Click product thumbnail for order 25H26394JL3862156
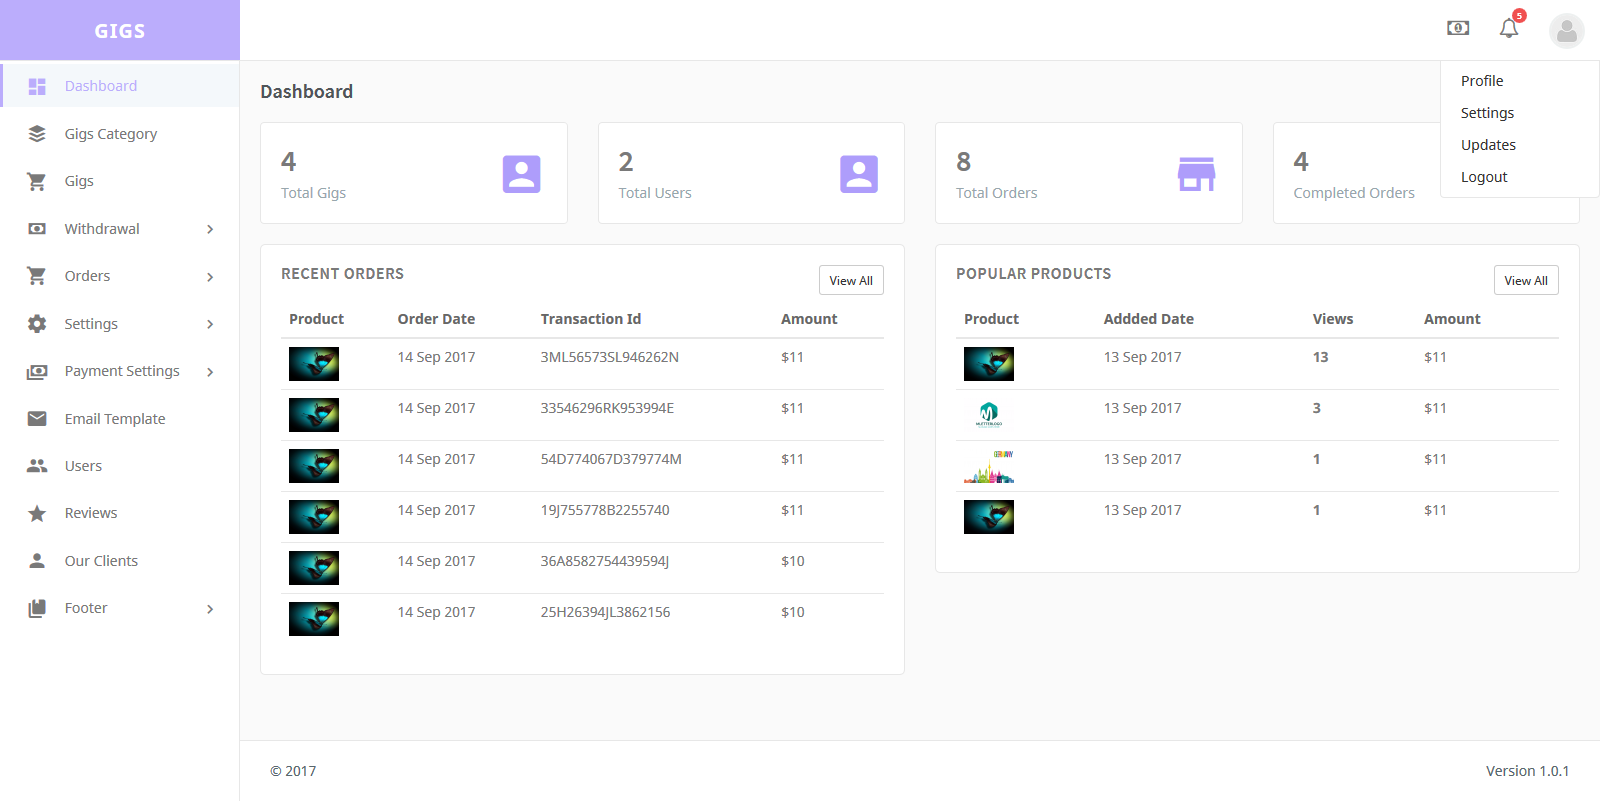The image size is (1600, 801). click(314, 619)
